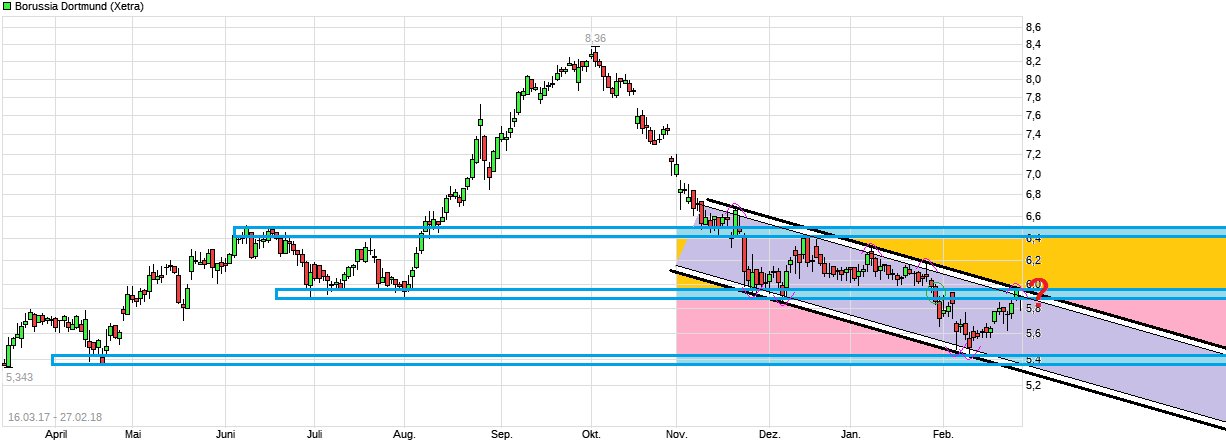1226x445 pixels.
Task: Select the Juni label on the time axis
Action: (x=226, y=435)
